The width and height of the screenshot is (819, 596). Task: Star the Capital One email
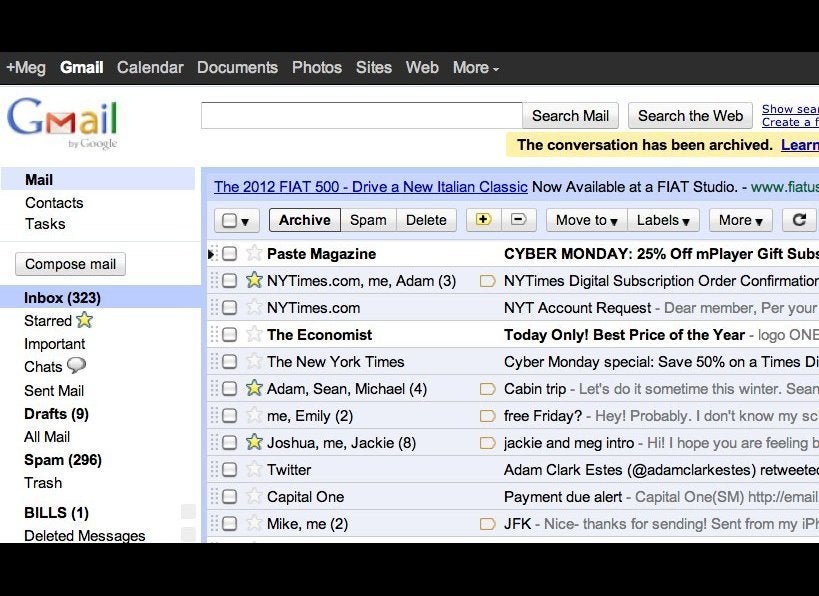coord(254,496)
